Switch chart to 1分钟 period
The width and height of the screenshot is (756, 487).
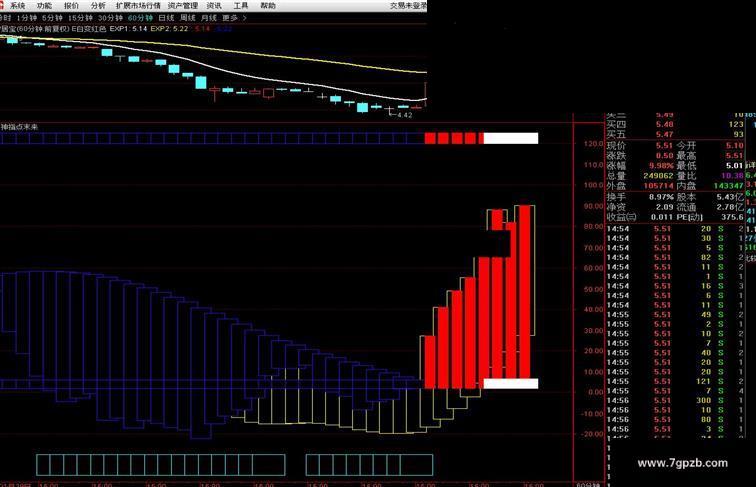(x=27, y=18)
